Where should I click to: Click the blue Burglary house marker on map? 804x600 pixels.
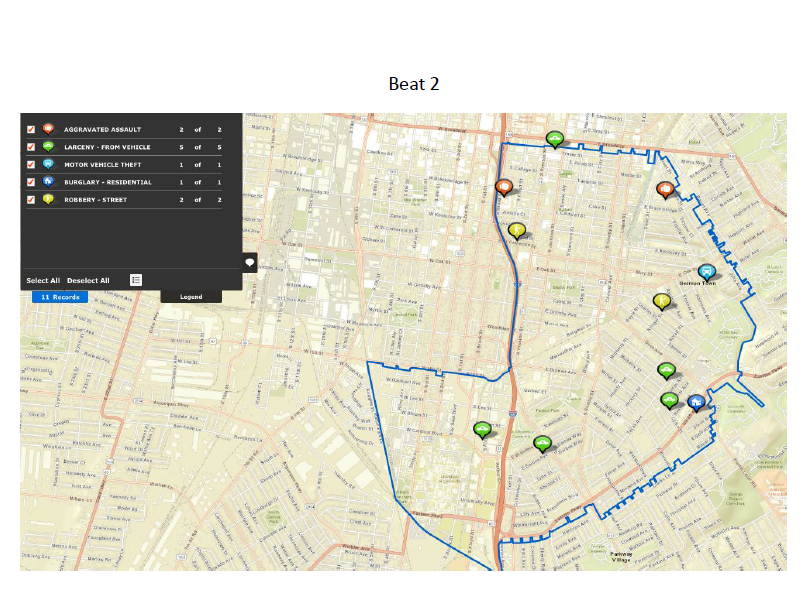pos(697,402)
